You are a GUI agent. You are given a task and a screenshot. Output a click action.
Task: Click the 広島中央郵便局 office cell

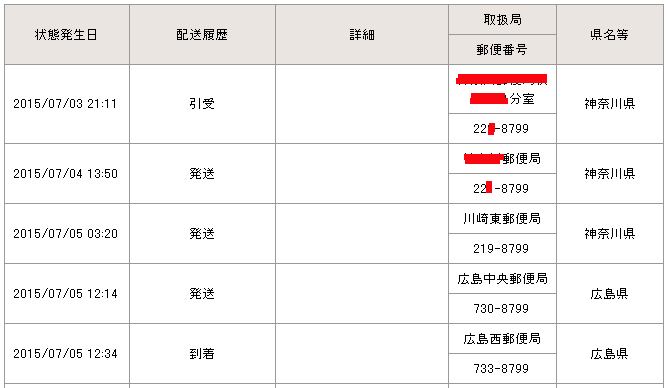pyautogui.click(x=502, y=278)
